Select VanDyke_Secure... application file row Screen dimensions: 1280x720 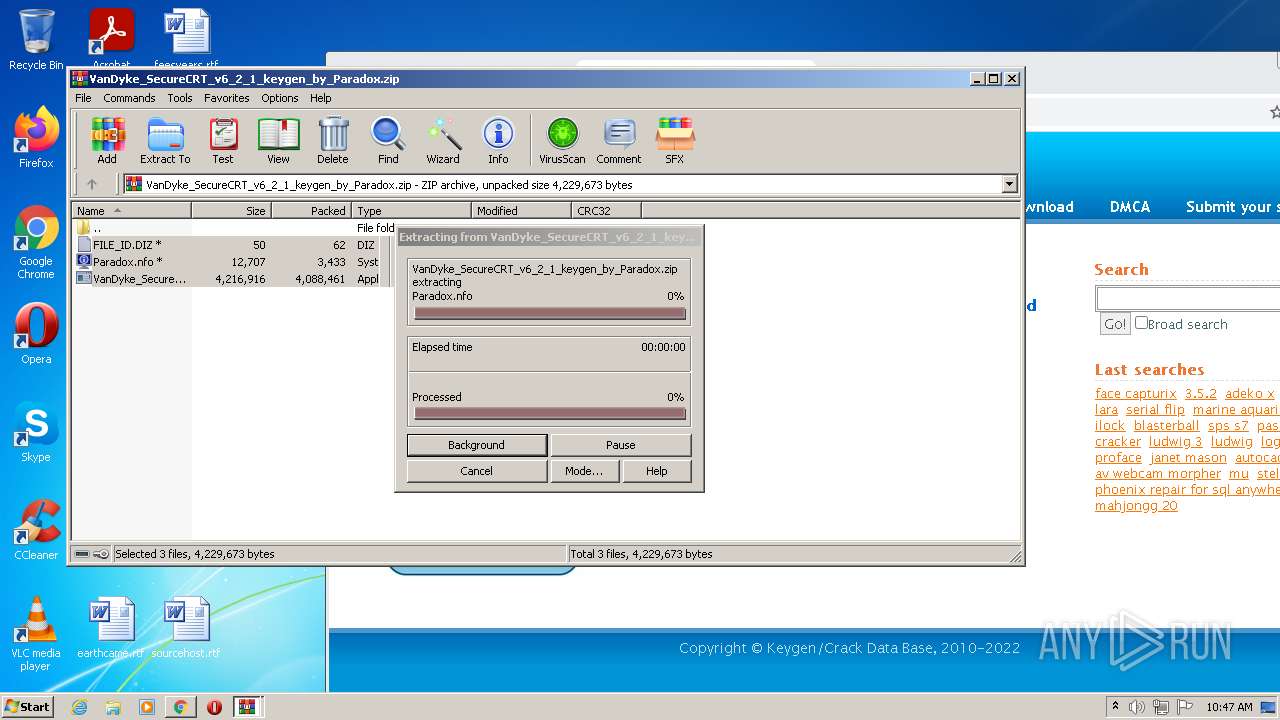pyautogui.click(x=233, y=279)
